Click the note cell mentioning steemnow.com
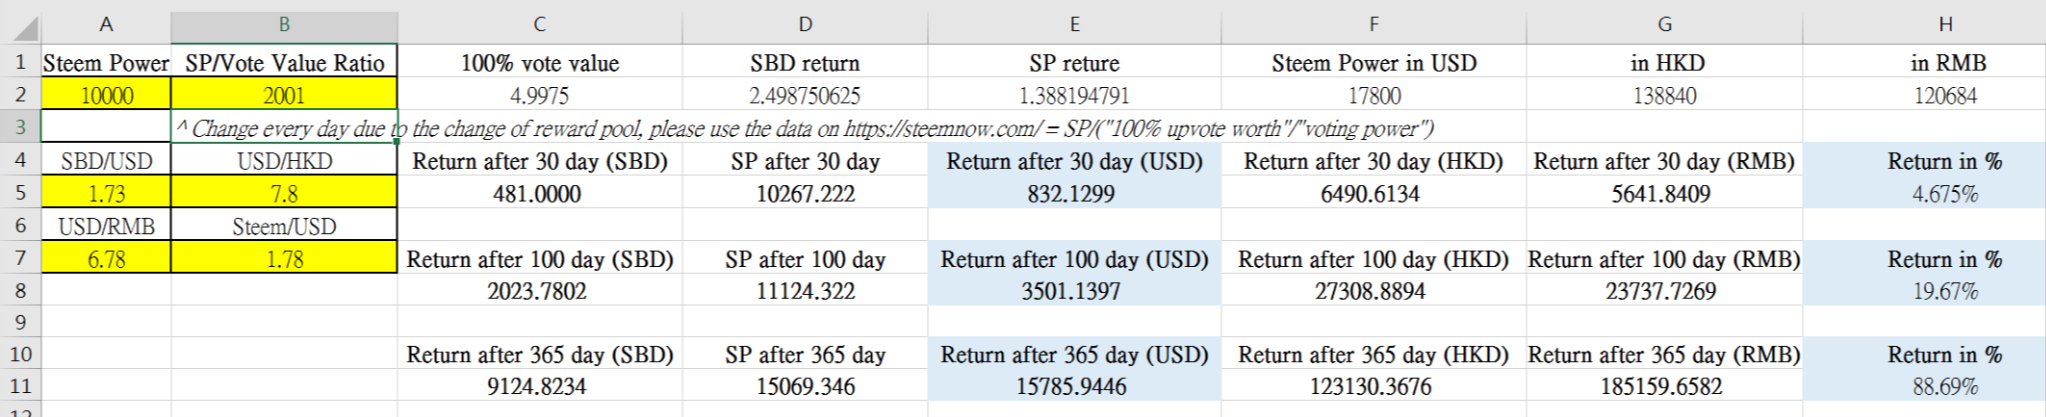 click(284, 128)
